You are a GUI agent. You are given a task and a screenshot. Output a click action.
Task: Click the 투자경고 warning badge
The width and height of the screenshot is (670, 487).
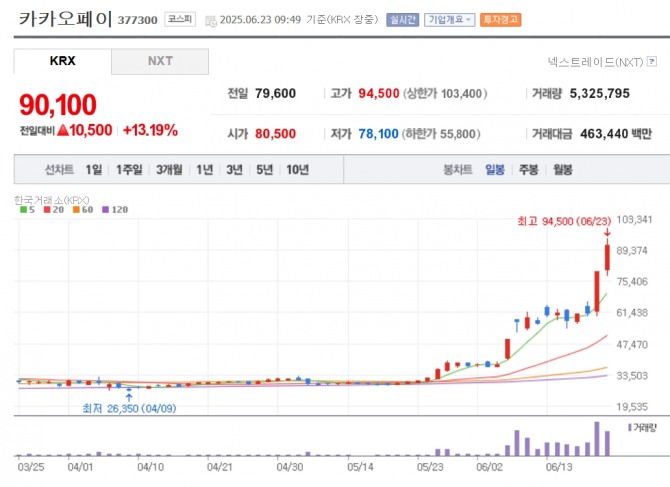coord(500,20)
